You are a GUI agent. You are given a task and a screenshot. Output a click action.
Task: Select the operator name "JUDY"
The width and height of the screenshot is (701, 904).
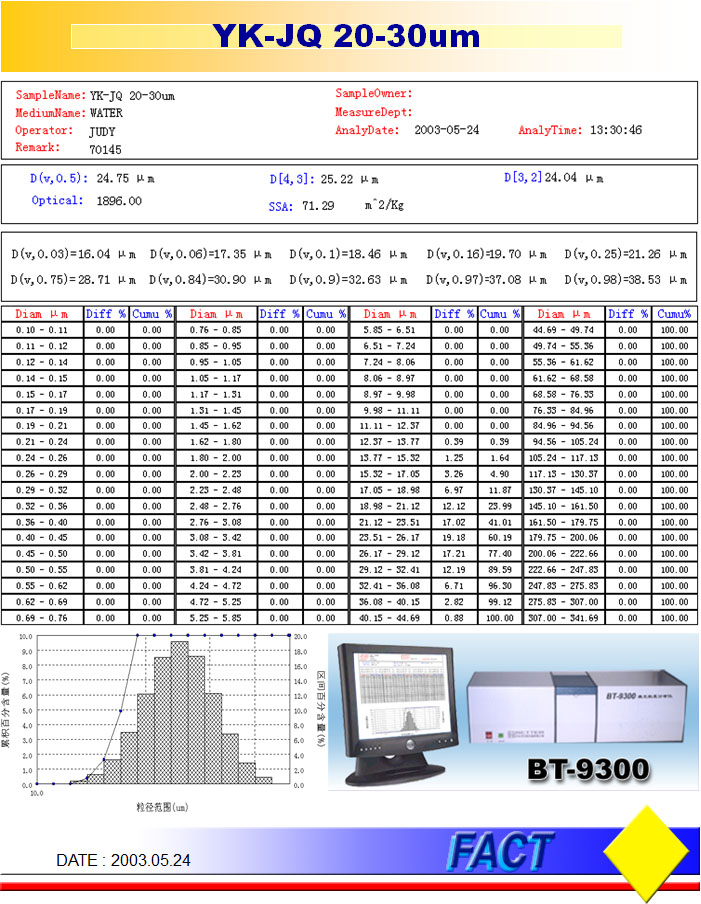(102, 131)
